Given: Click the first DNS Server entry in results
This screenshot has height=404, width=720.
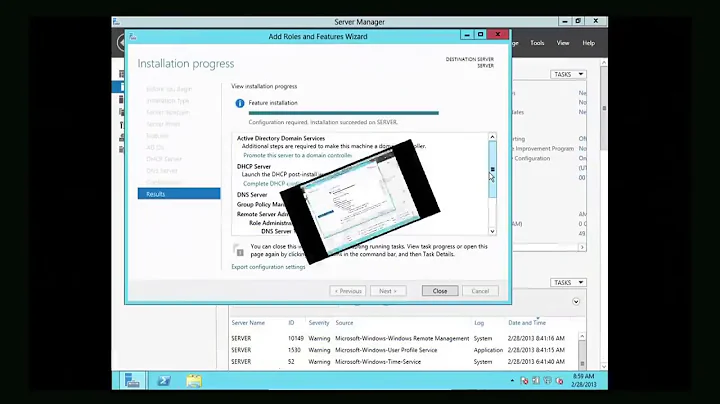Looking at the screenshot, I should [252, 195].
